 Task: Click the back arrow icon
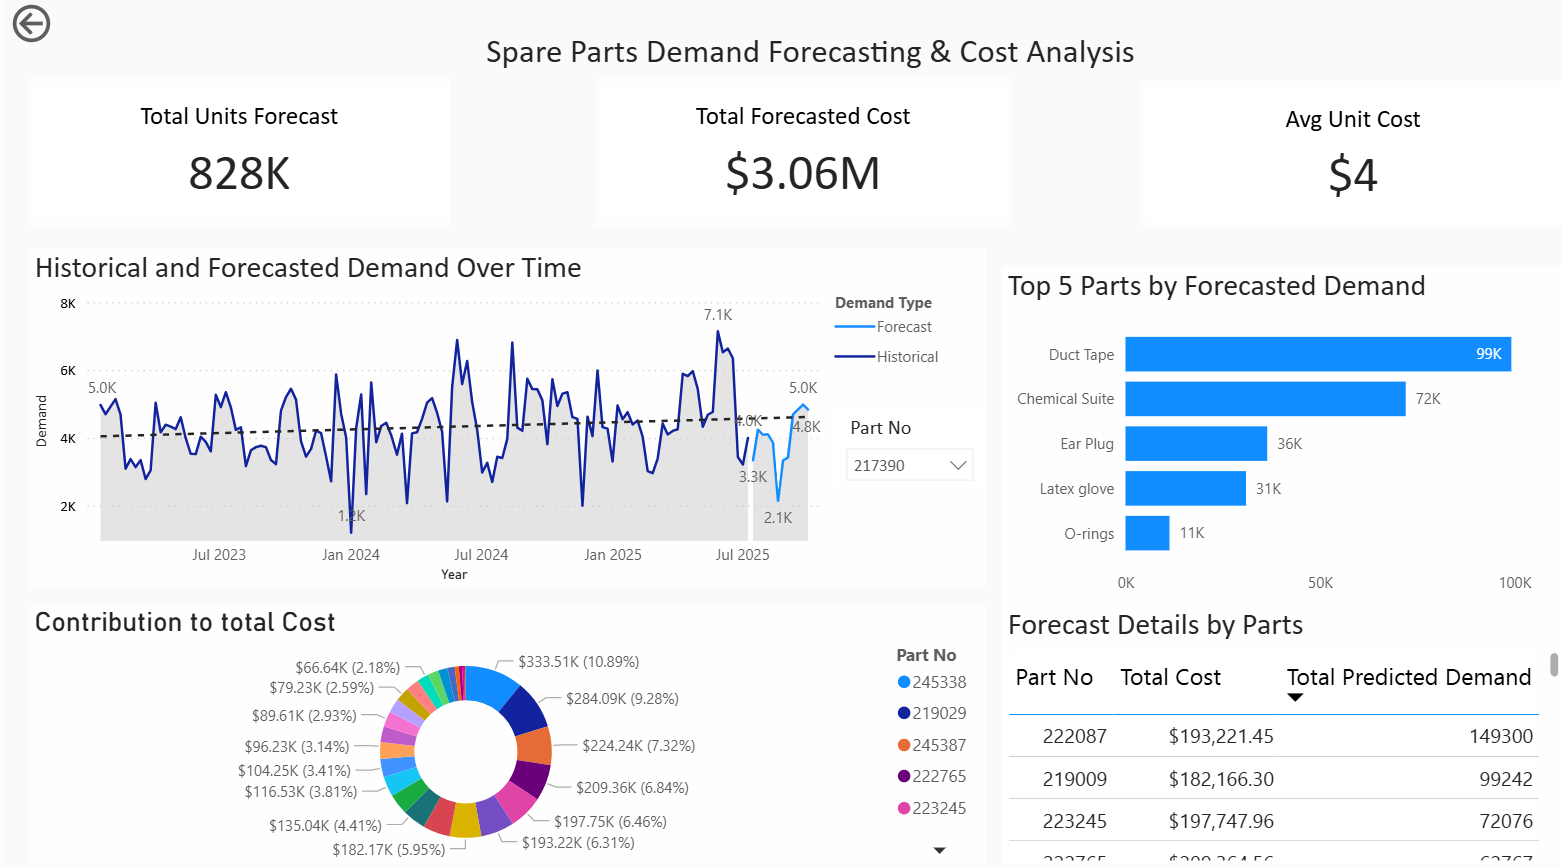[x=31, y=23]
